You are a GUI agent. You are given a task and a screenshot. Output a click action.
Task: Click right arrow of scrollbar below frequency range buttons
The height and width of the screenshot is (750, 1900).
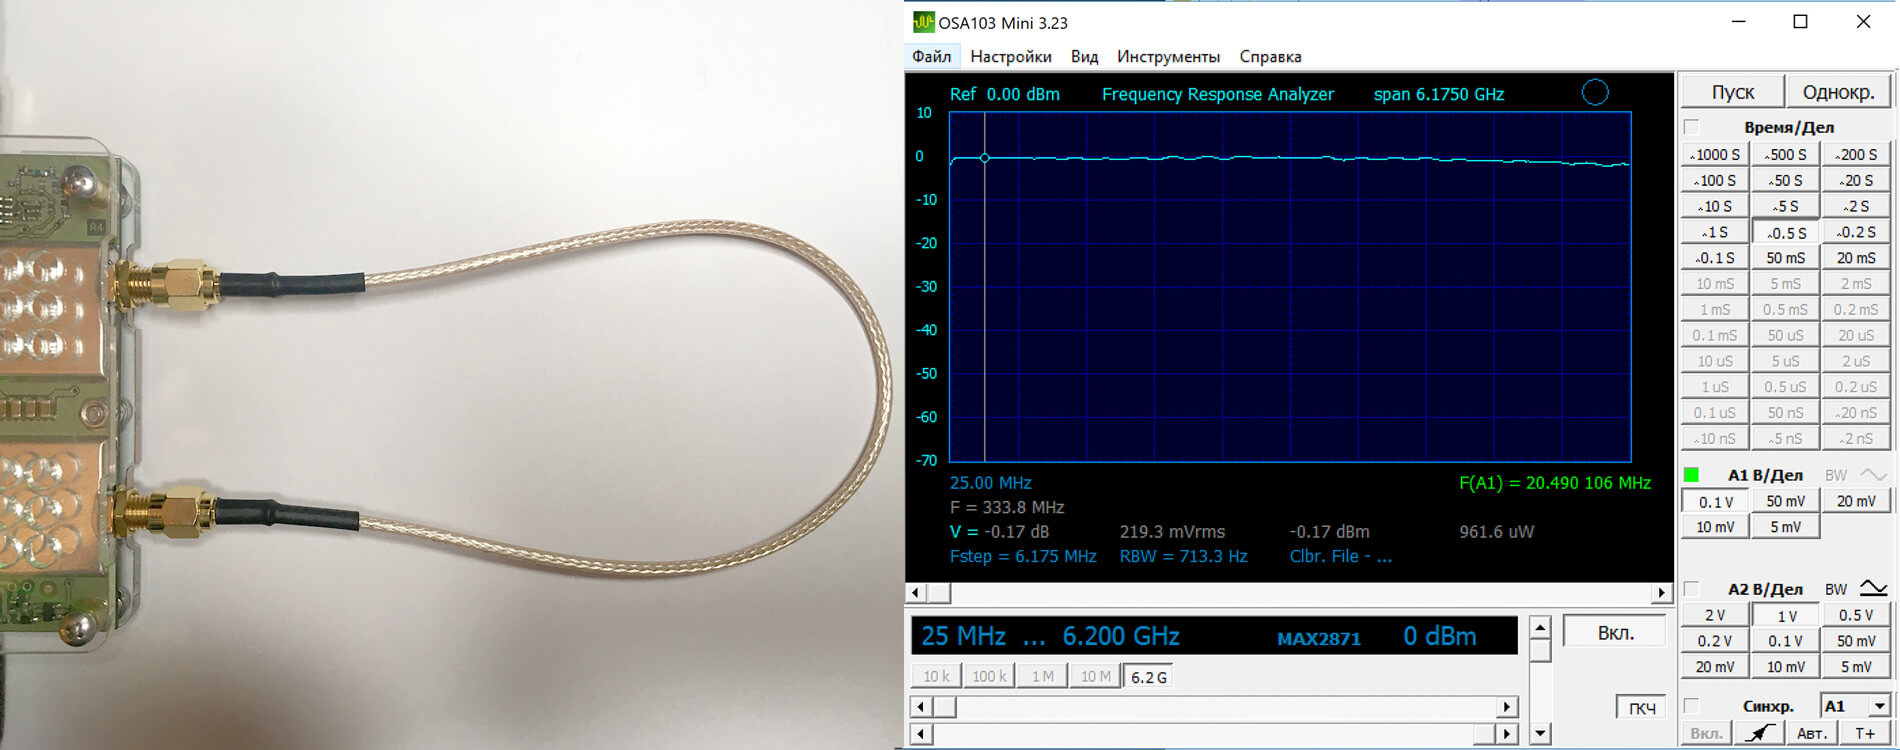[1507, 707]
